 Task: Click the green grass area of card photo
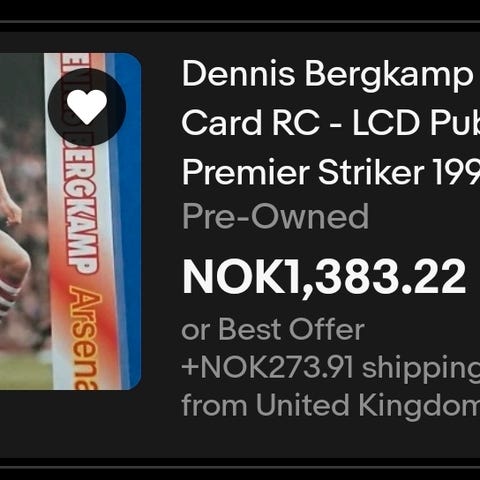tap(25, 372)
